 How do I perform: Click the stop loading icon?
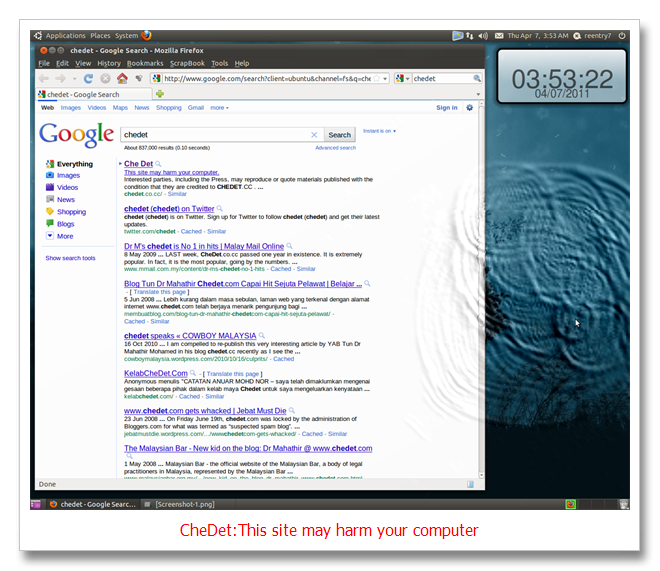click(x=105, y=78)
